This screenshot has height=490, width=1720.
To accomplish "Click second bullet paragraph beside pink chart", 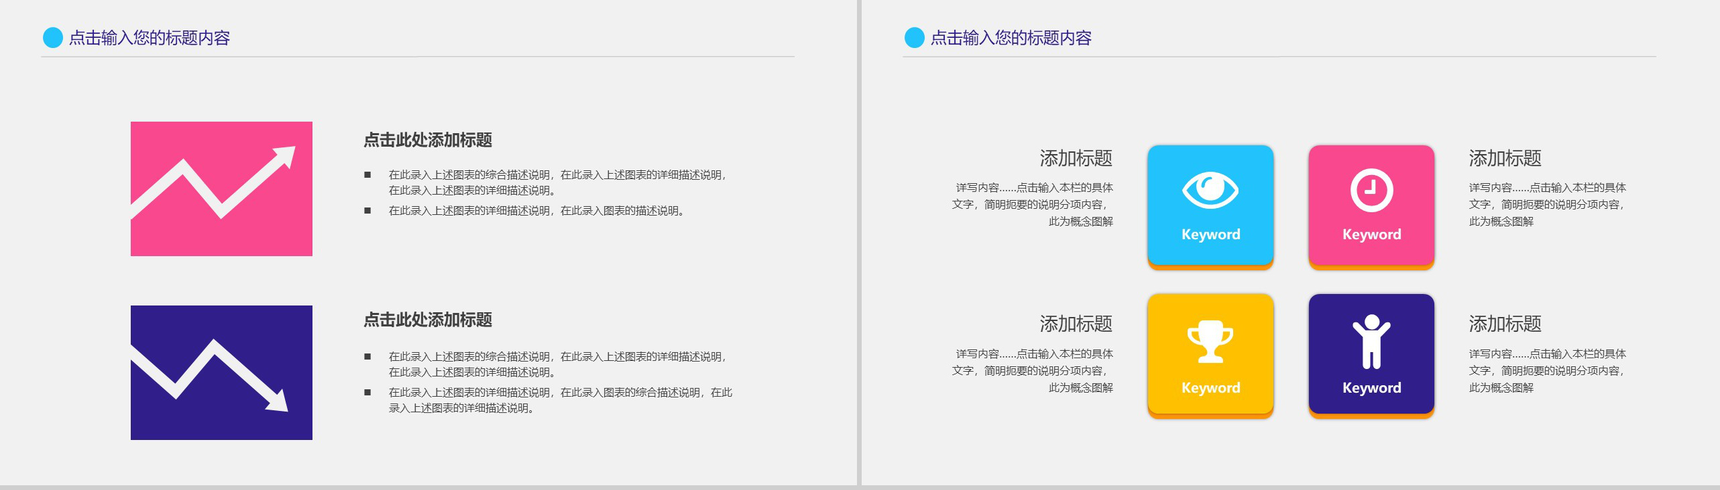I will click(536, 211).
